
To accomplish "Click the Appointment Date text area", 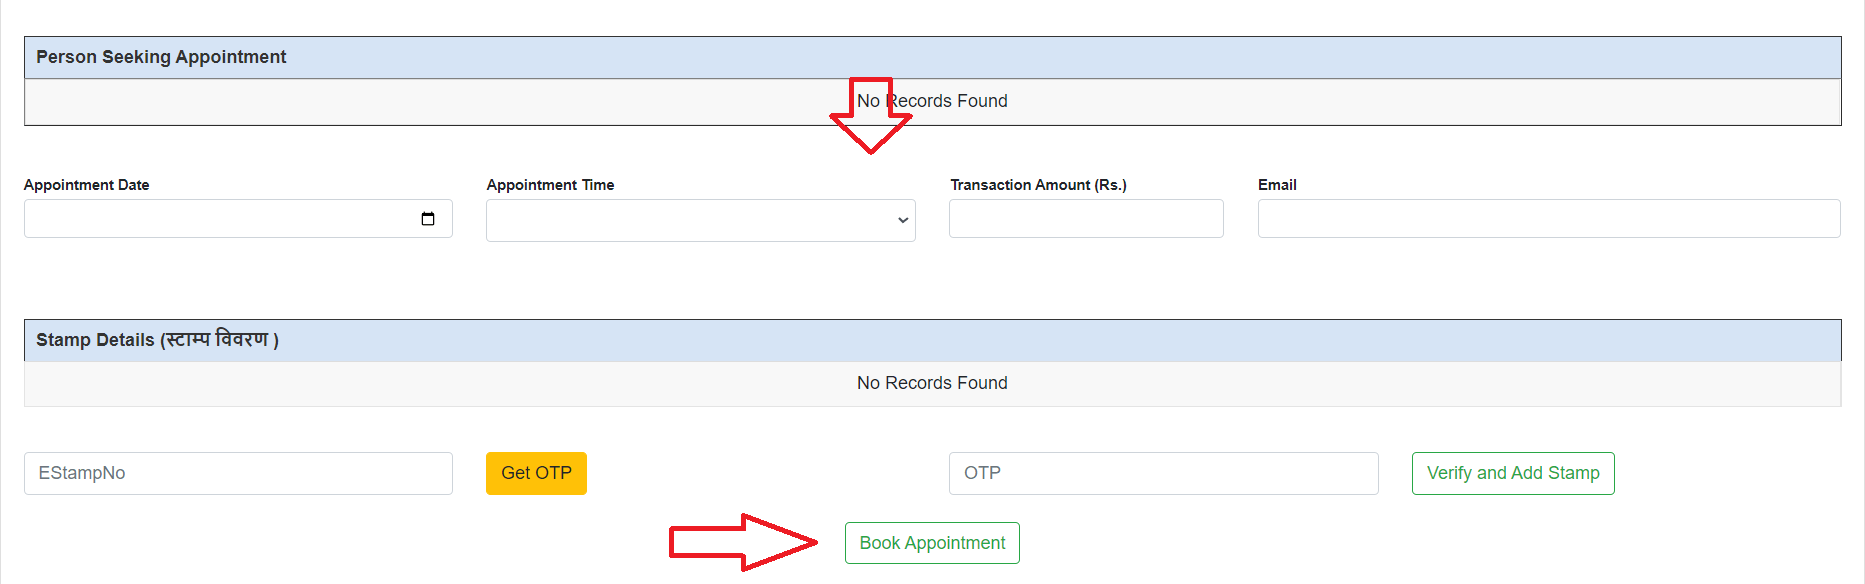I will (x=220, y=219).
